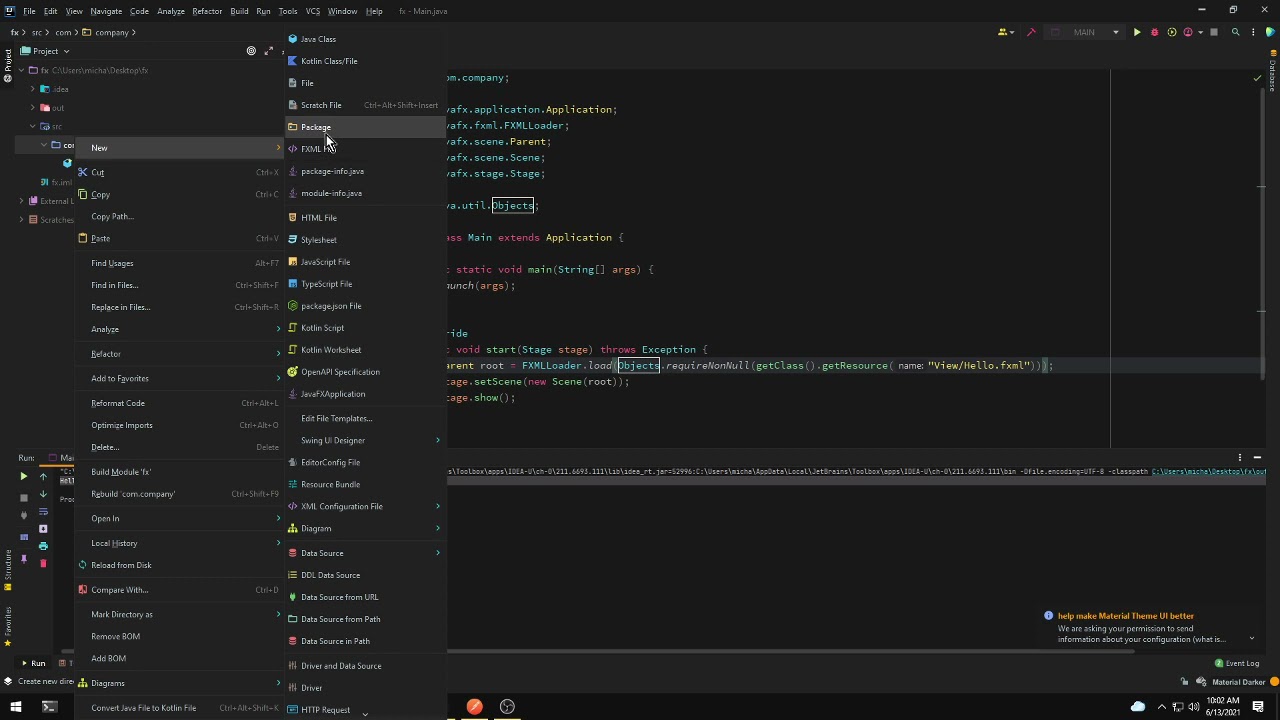1280x720 pixels.
Task: Open Search Everywhere magnifier icon
Action: click(x=1236, y=32)
